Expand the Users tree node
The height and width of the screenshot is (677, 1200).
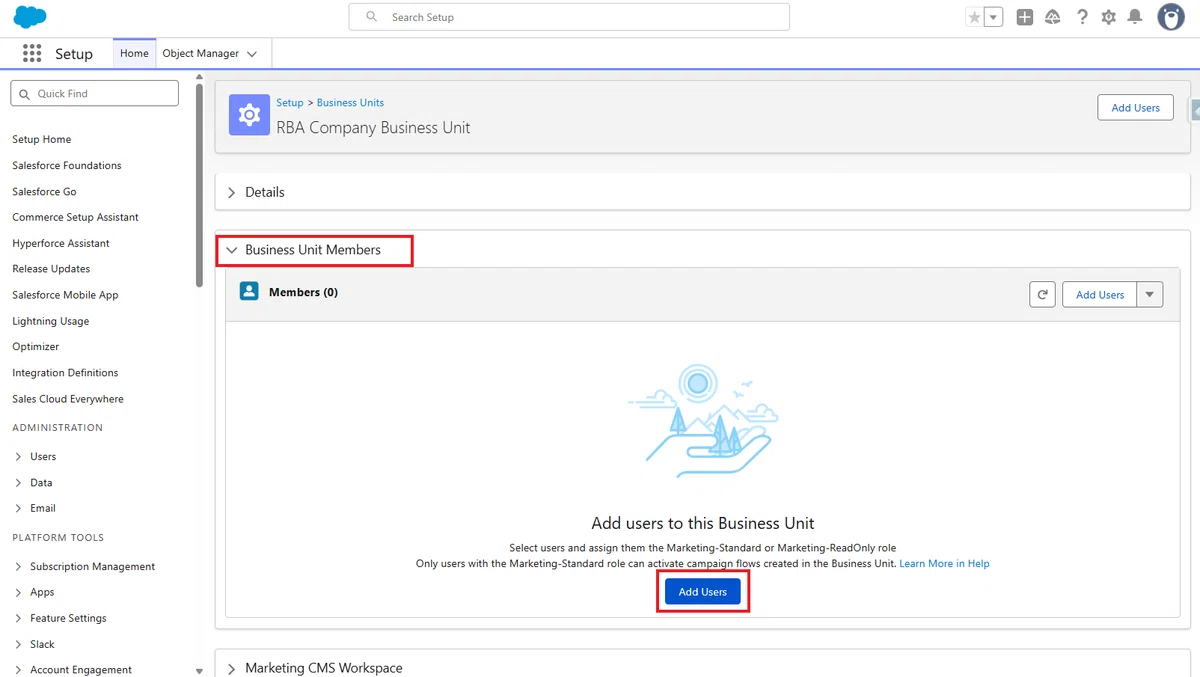[x=19, y=457]
